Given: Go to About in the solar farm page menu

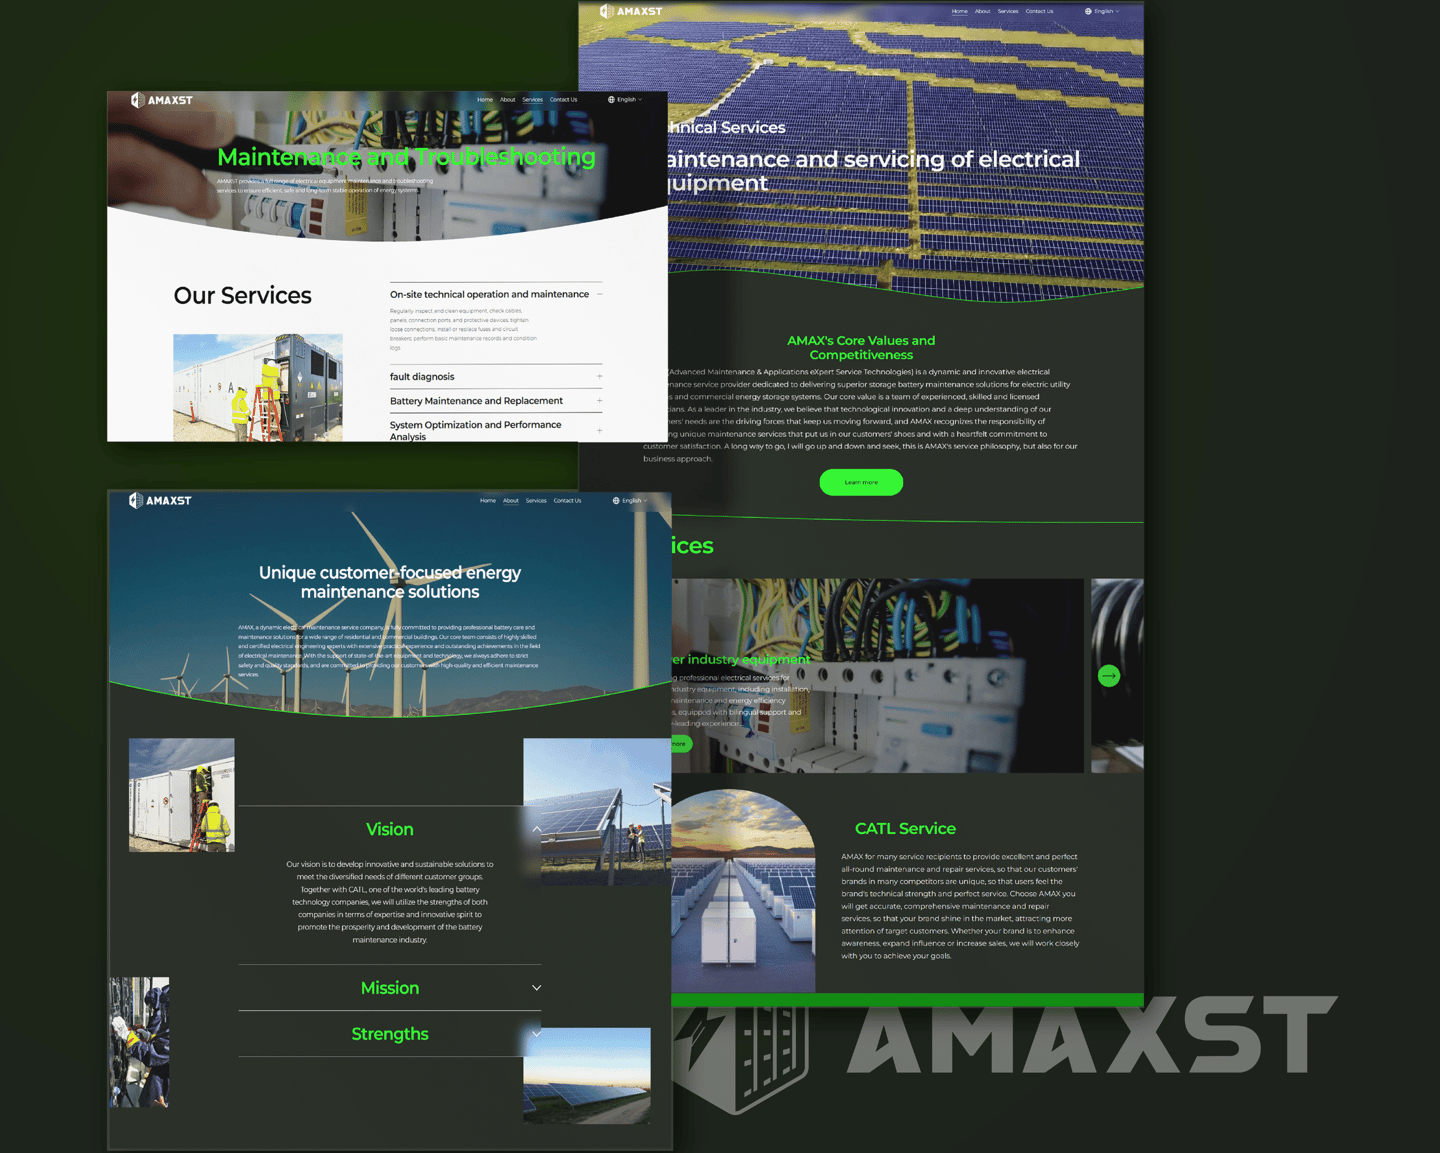Looking at the screenshot, I should 983,11.
